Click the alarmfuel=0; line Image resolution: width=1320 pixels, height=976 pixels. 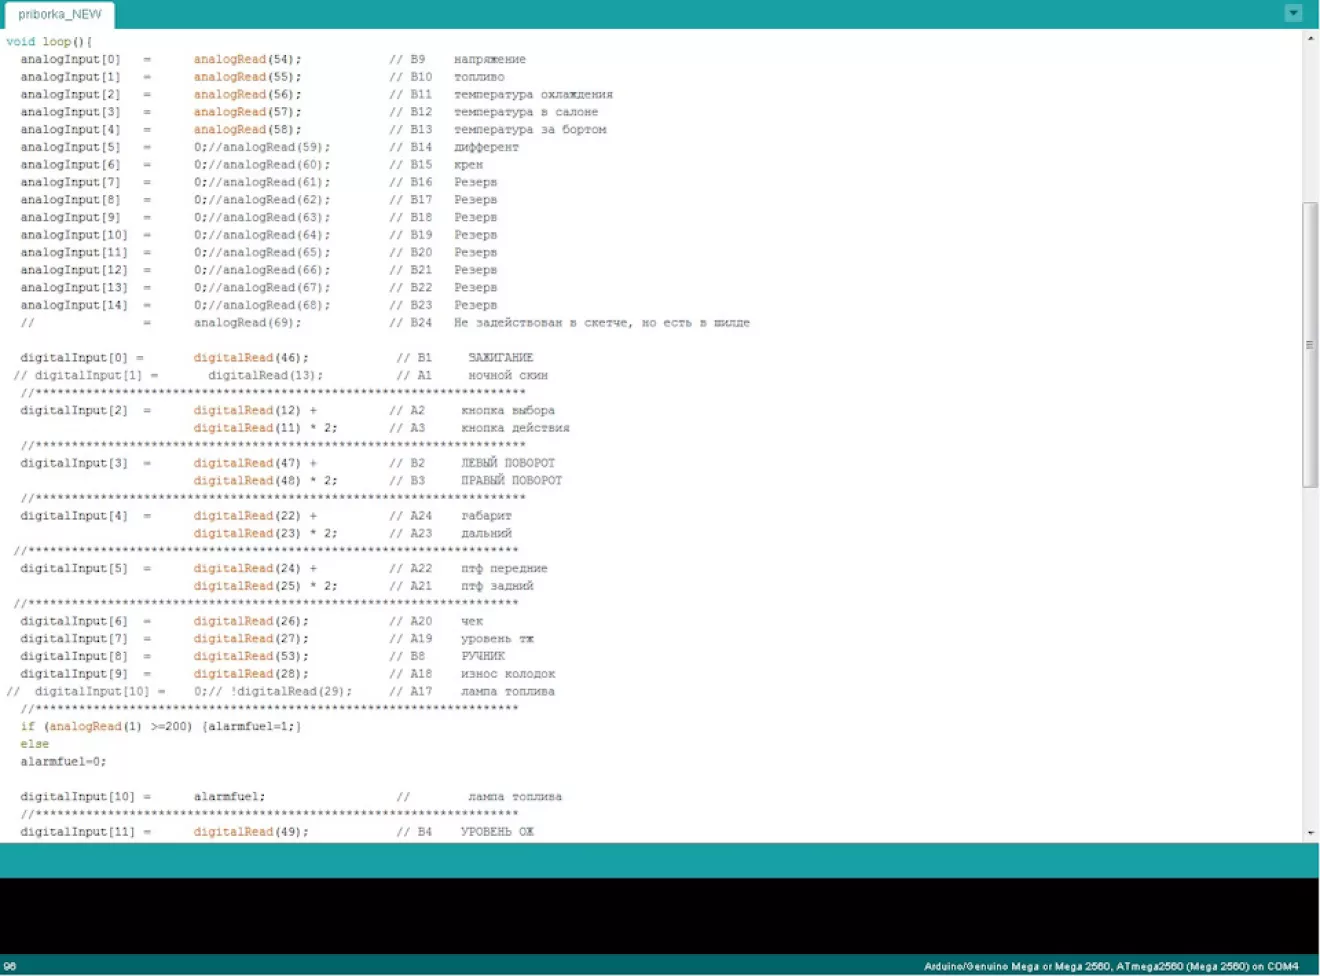(63, 761)
